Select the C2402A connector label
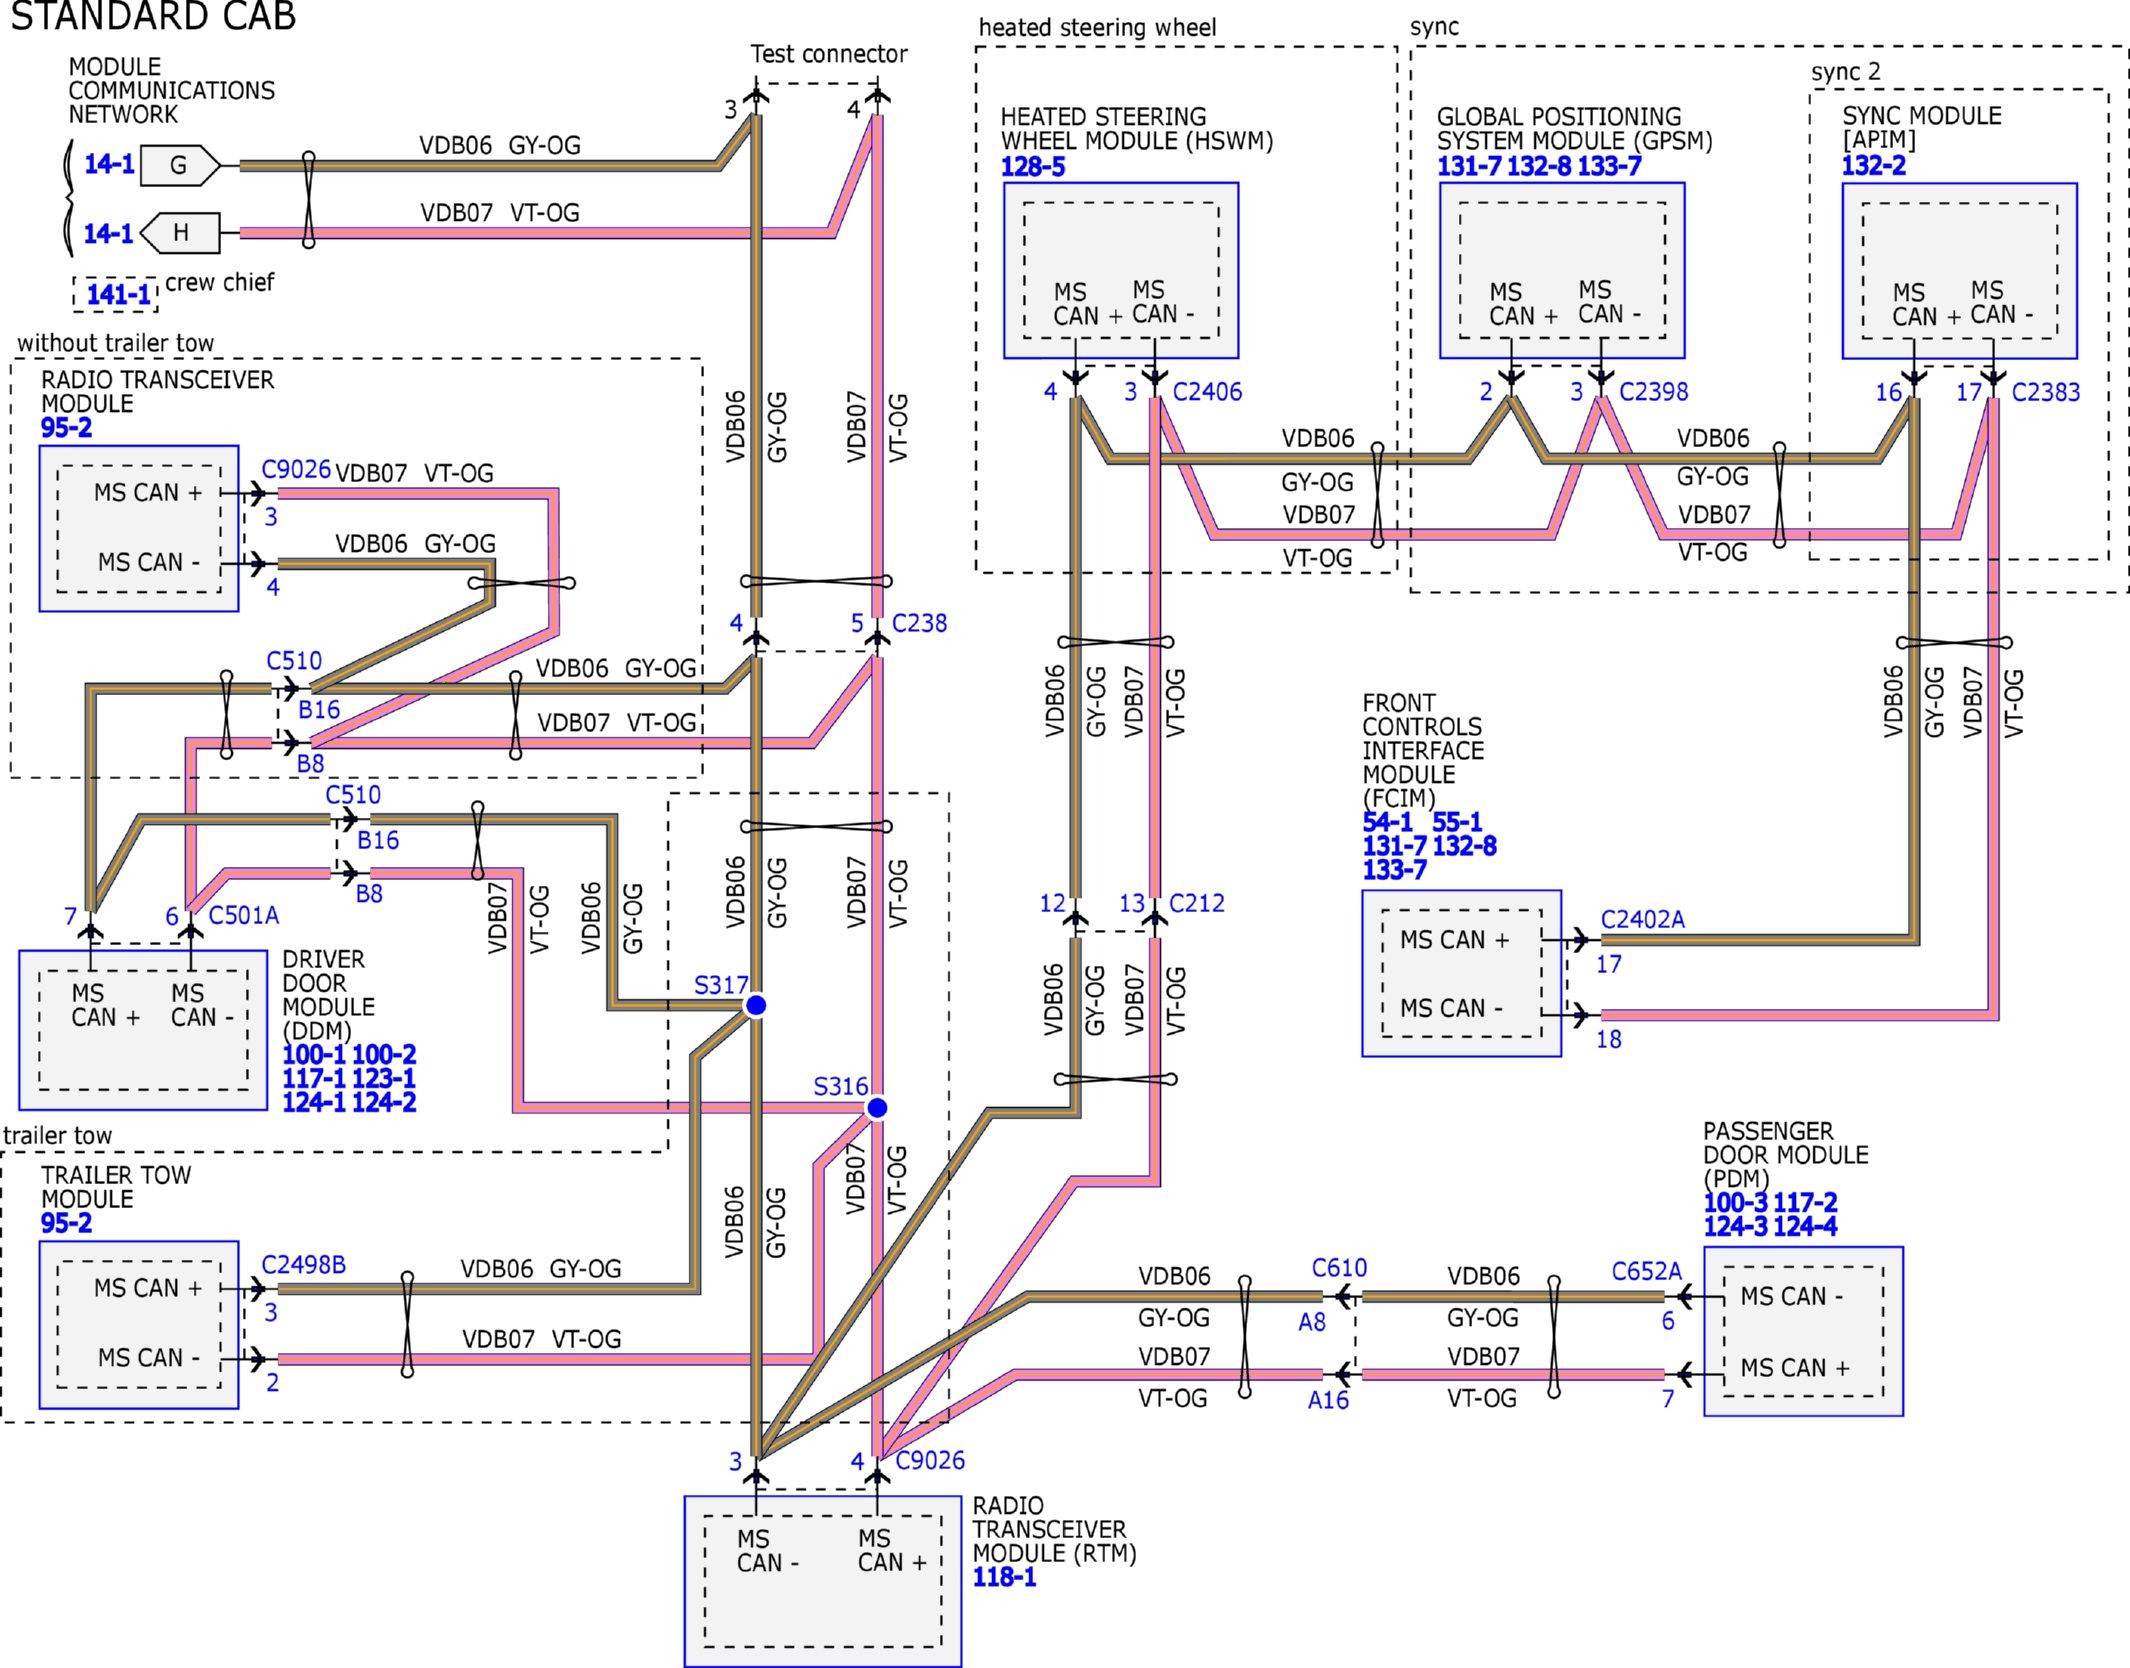 pyautogui.click(x=1642, y=919)
